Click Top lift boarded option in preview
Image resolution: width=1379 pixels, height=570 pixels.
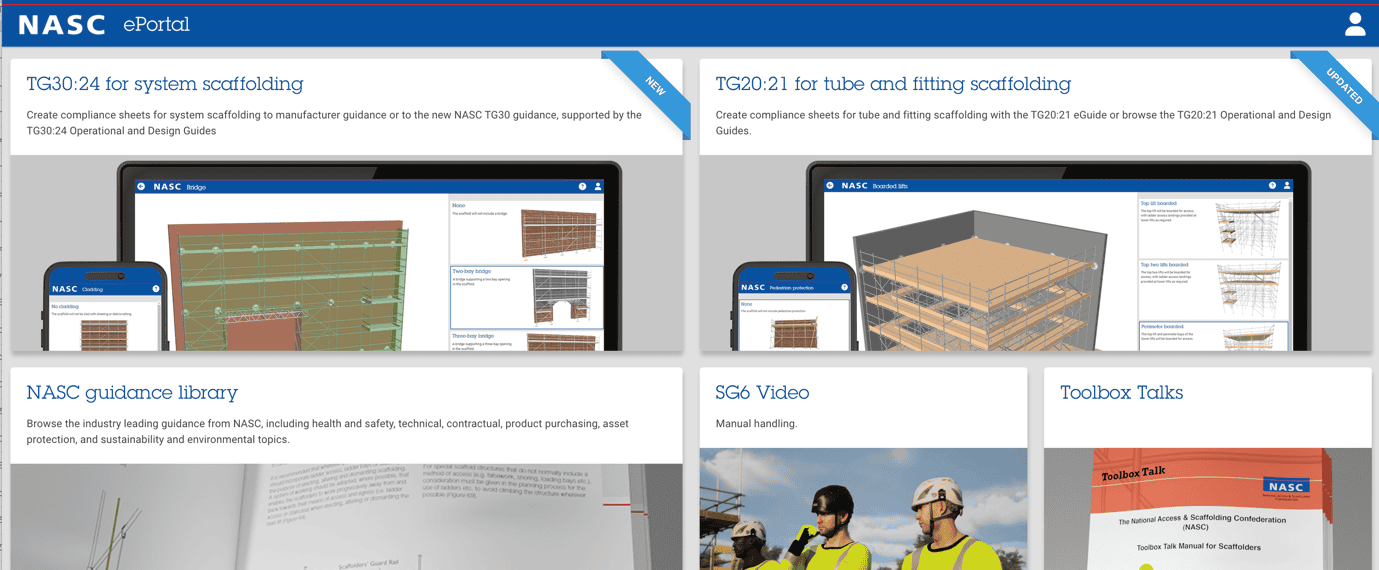tap(1214, 227)
